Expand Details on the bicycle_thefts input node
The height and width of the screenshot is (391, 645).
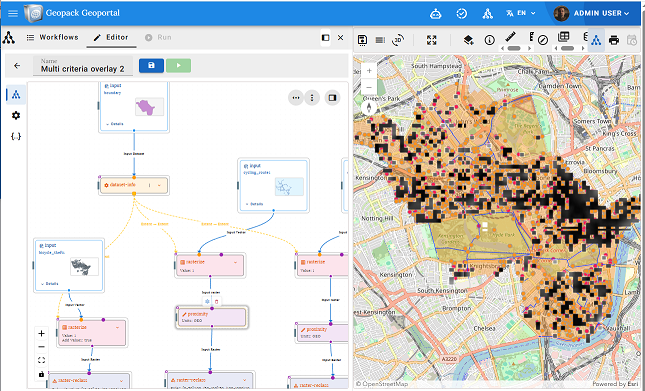pos(49,284)
